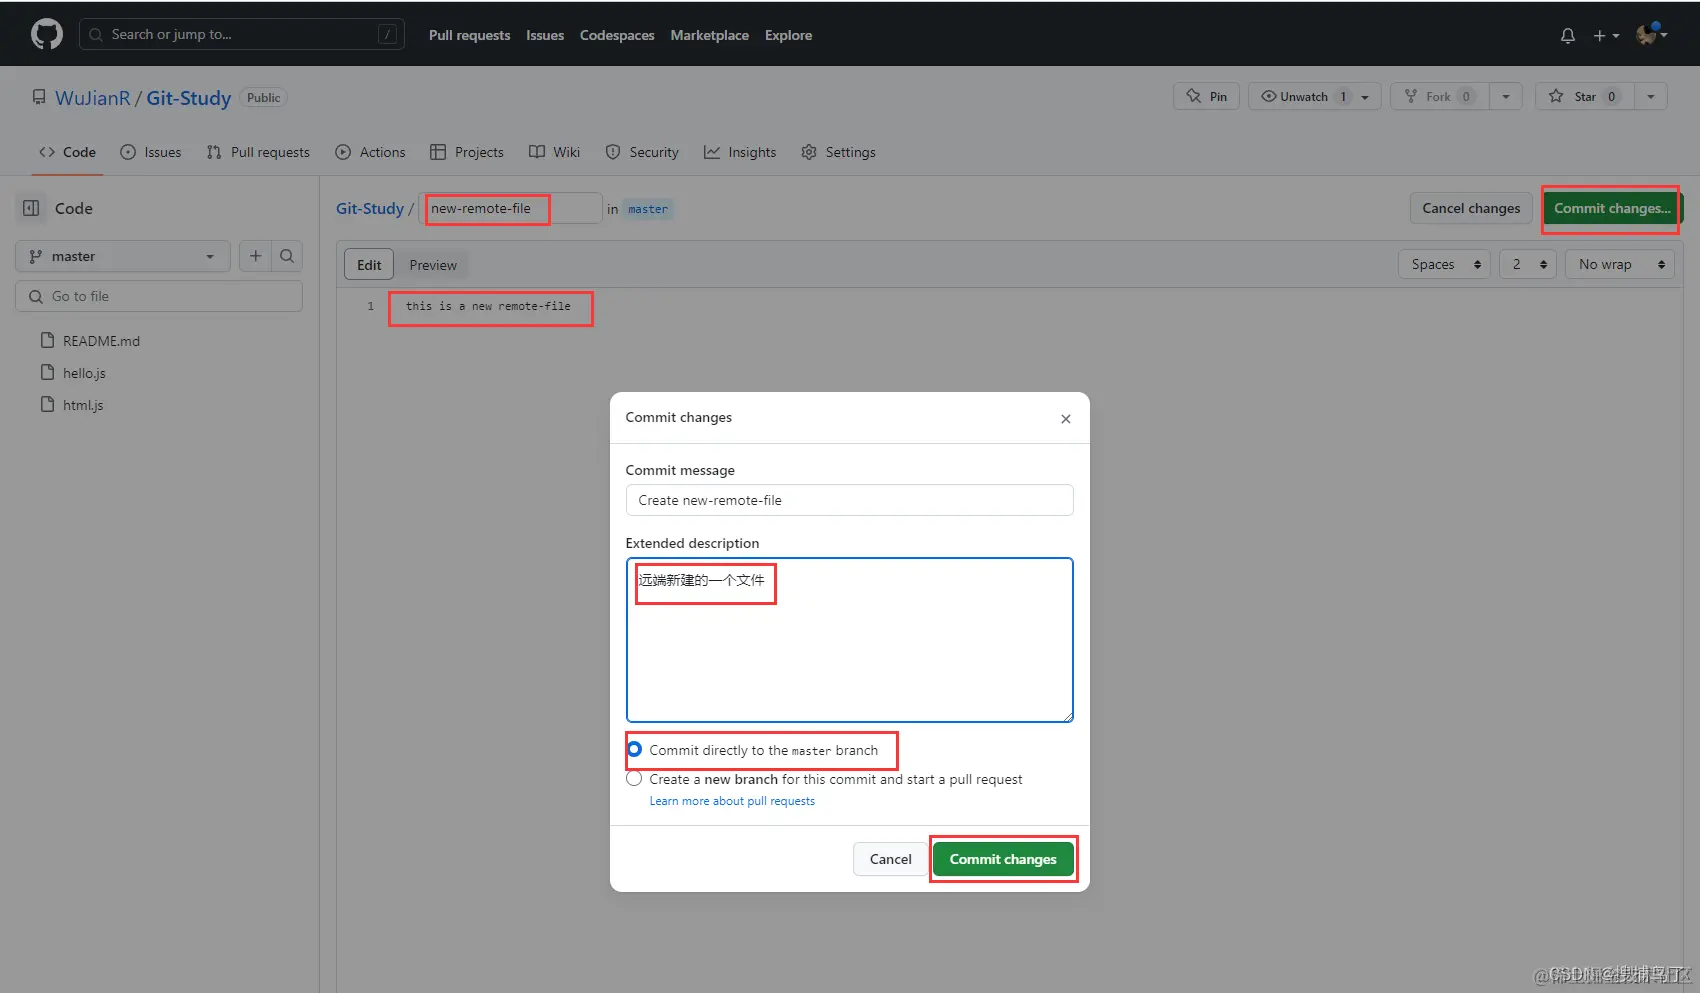
Task: Select the Edit tab
Action: (369, 265)
